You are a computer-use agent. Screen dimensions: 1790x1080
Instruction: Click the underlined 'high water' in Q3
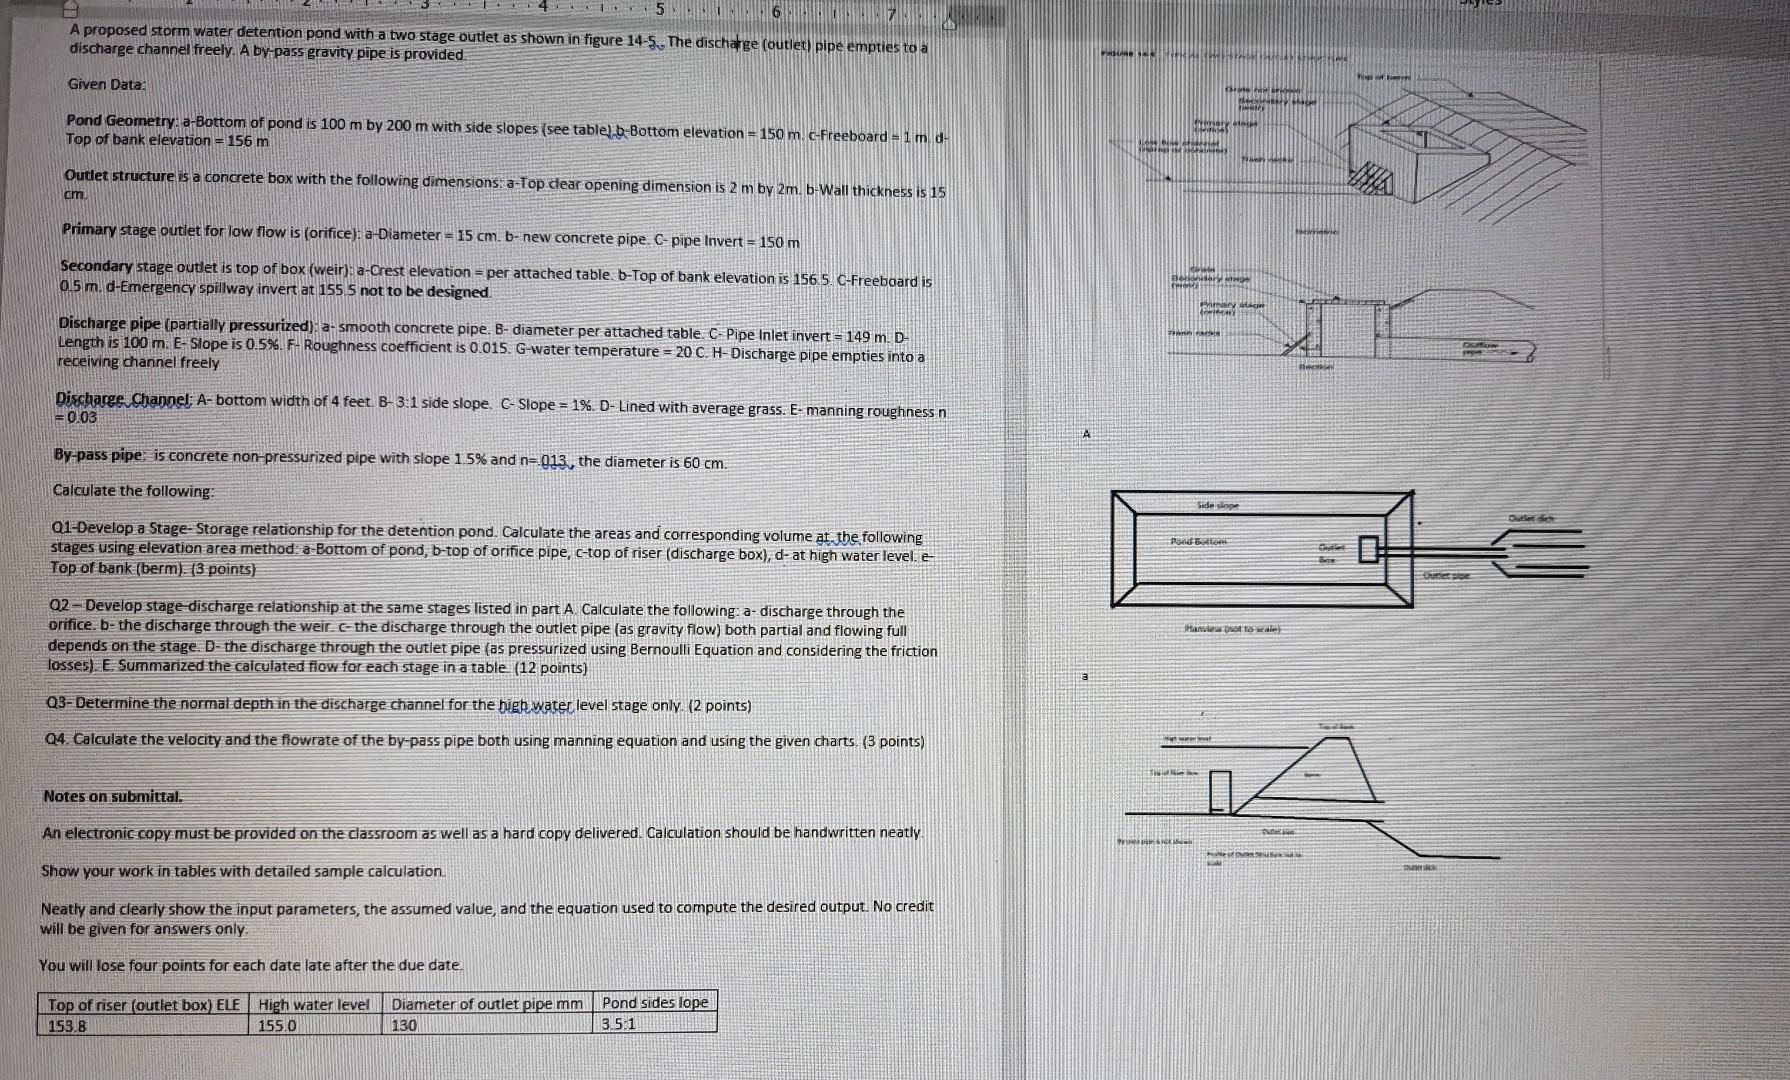[x=538, y=704]
